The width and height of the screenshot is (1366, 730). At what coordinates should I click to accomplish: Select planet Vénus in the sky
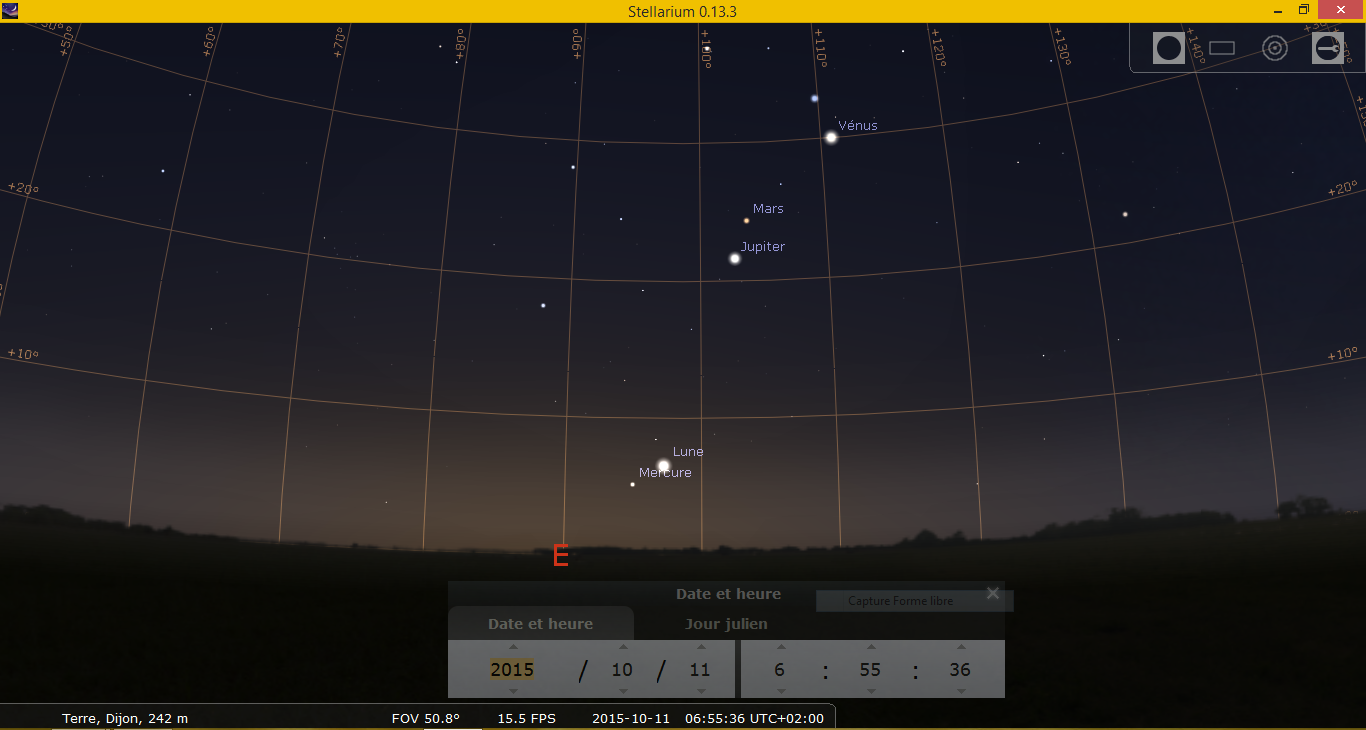pyautogui.click(x=831, y=137)
